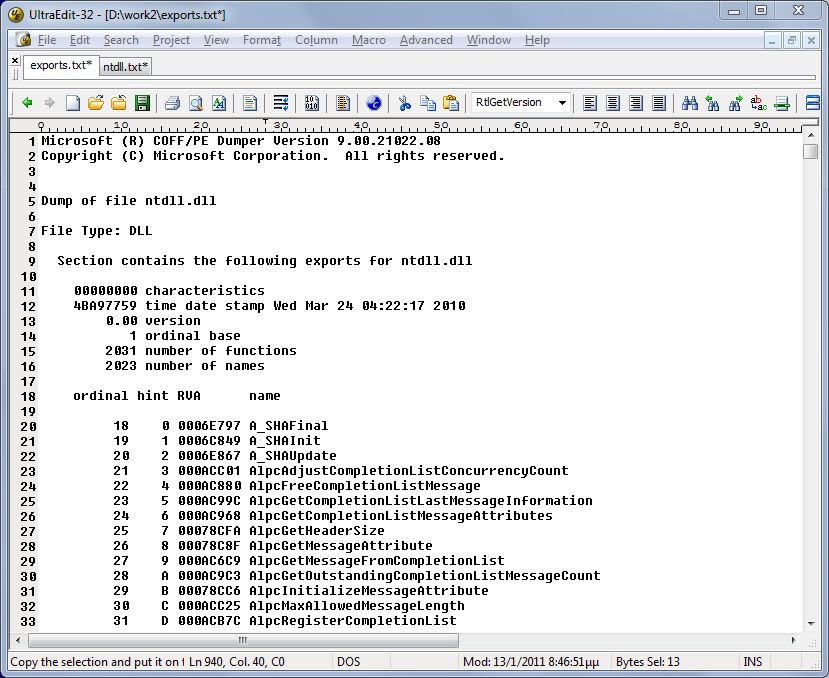This screenshot has width=829, height=678.
Task: Justify the paragraph alignment
Action: coord(659,103)
